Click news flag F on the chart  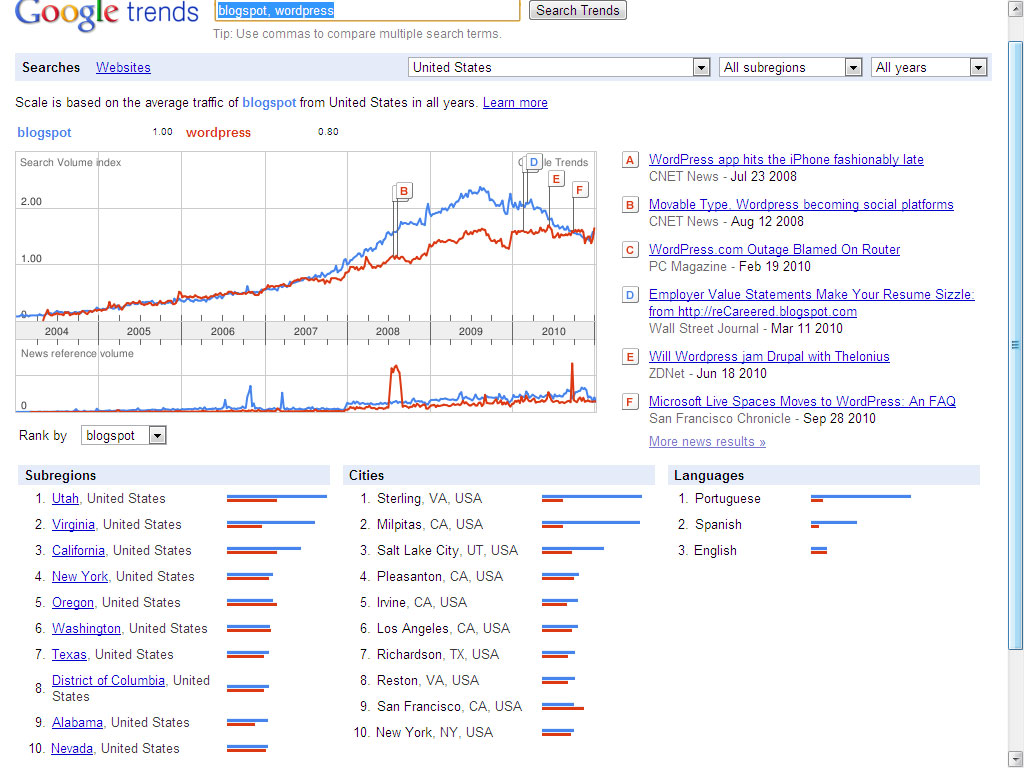(x=580, y=190)
